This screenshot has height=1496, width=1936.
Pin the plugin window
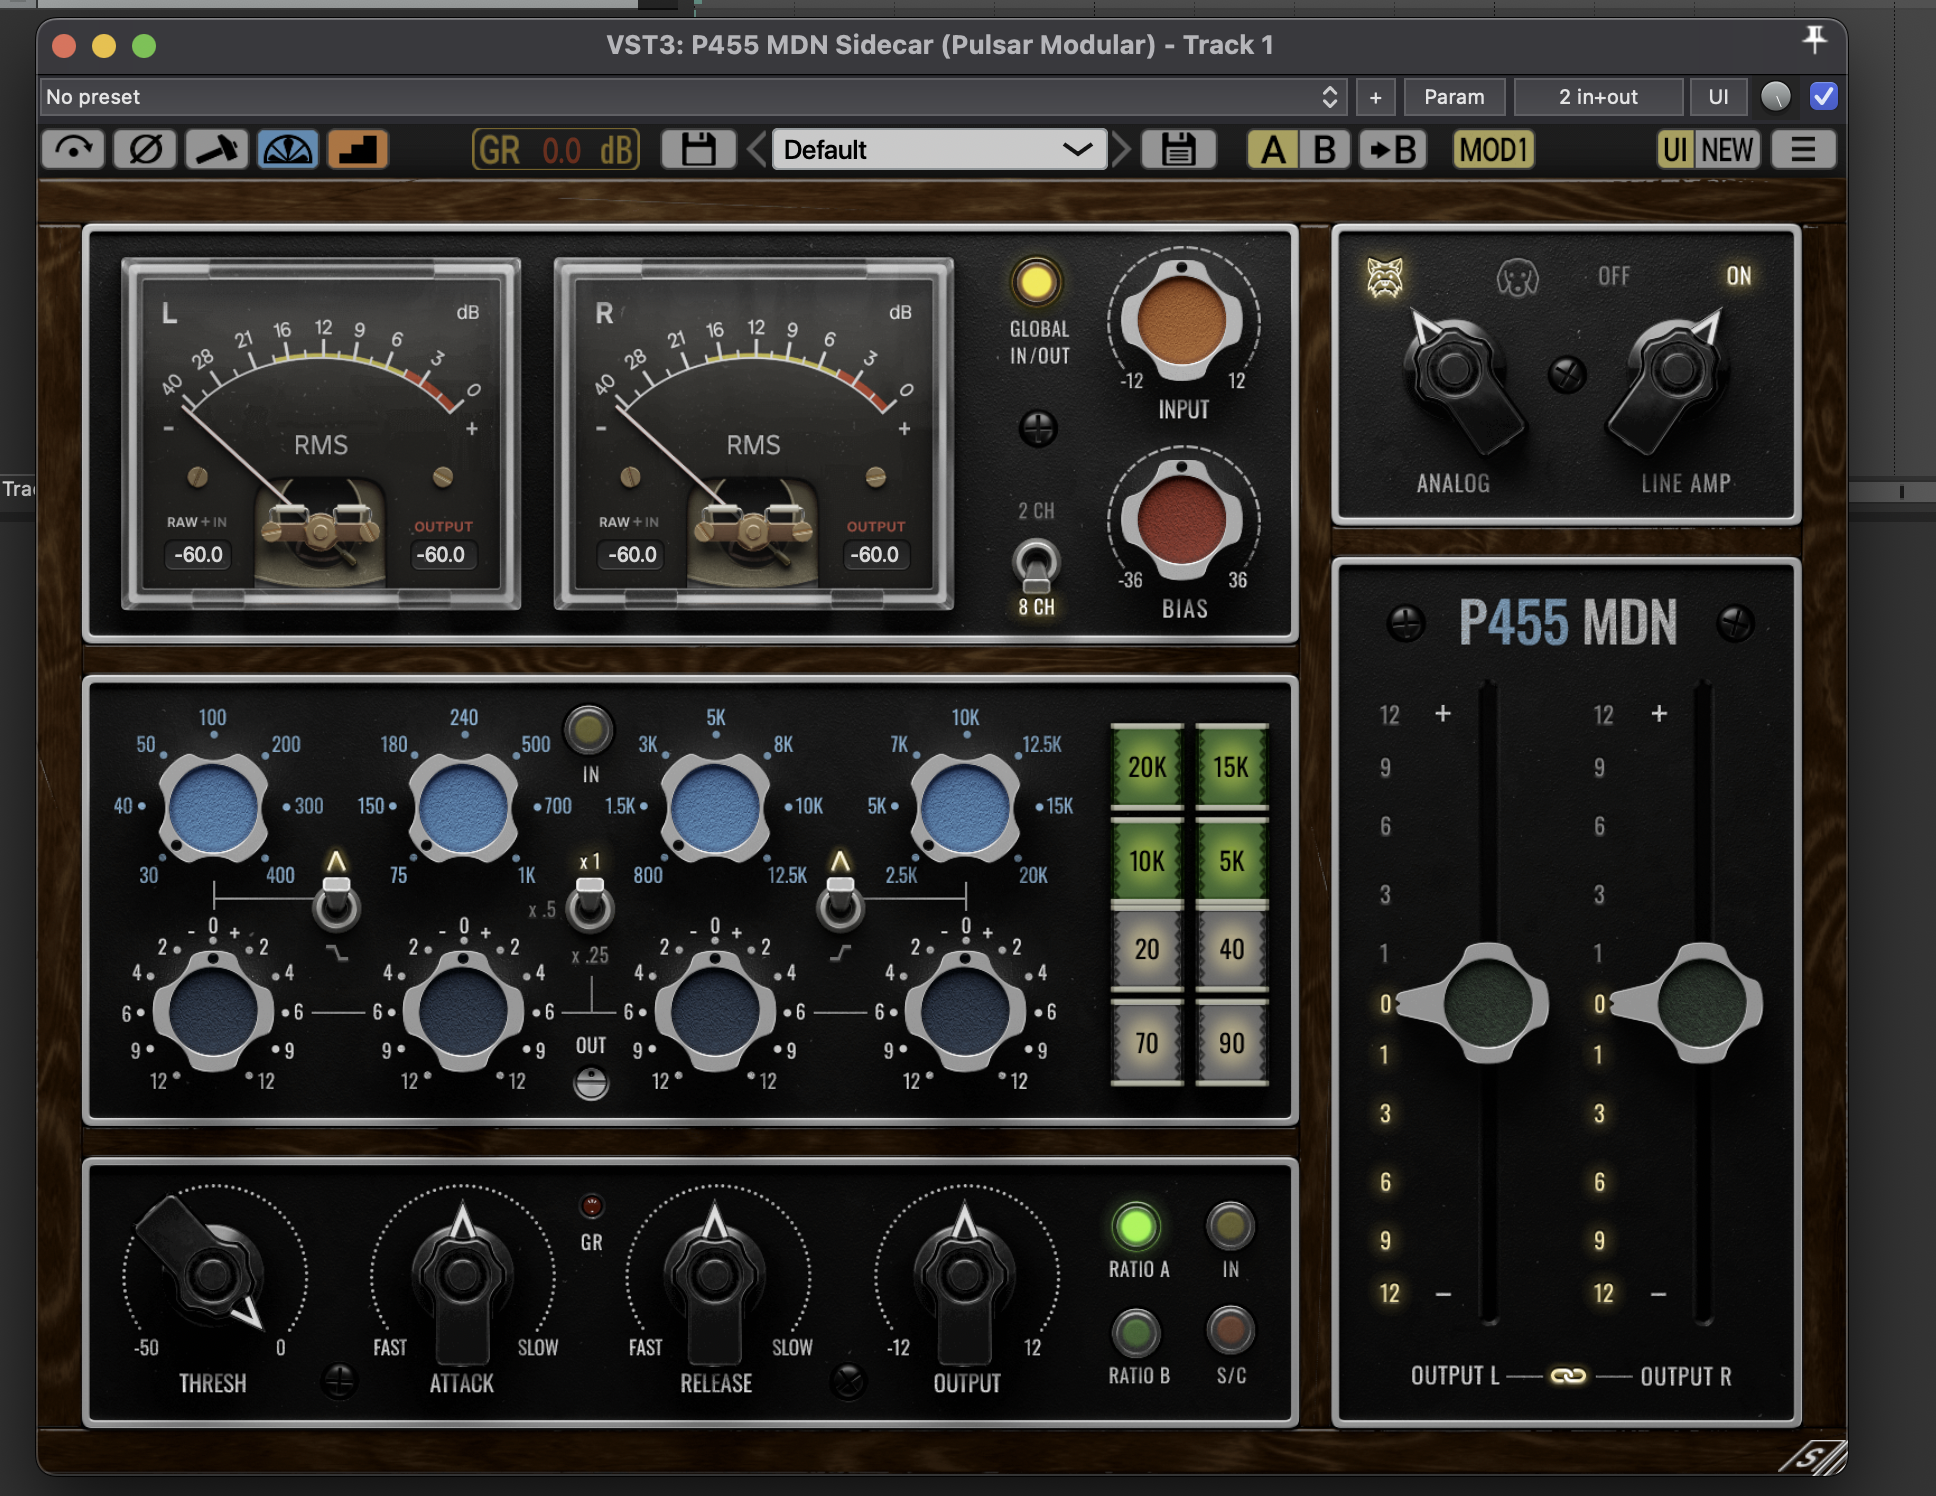1814,40
